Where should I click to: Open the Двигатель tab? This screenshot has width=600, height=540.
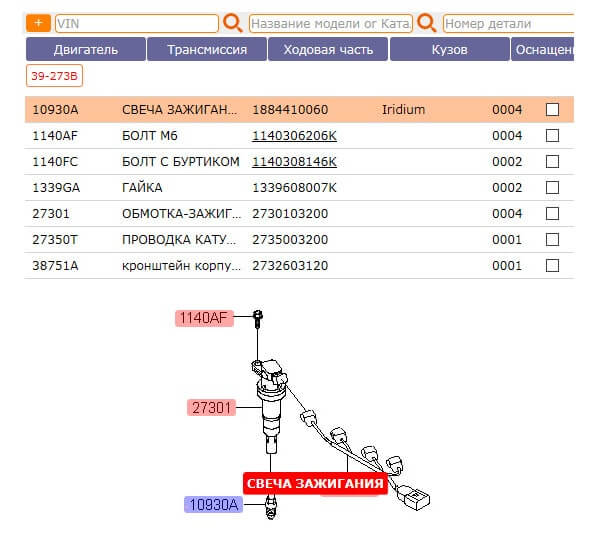[x=85, y=49]
